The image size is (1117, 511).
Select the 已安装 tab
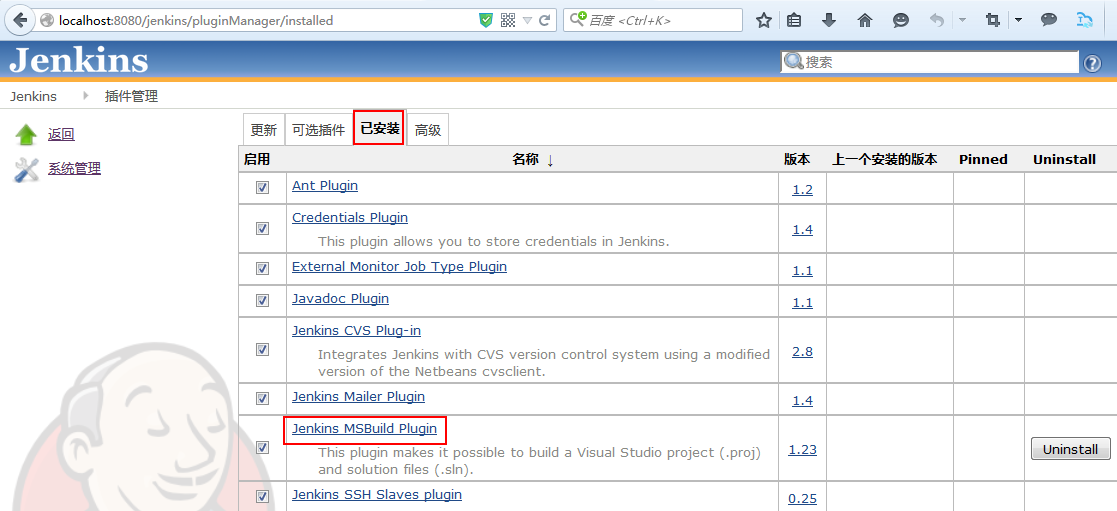pyautogui.click(x=379, y=128)
